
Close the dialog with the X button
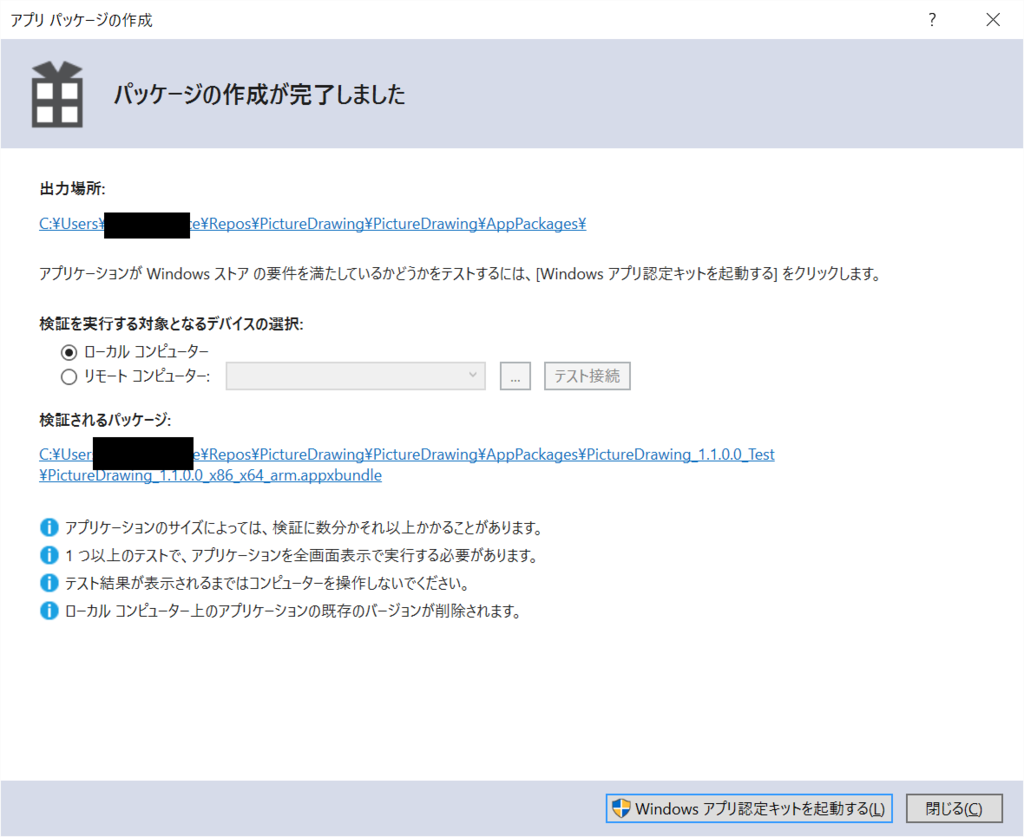point(993,19)
